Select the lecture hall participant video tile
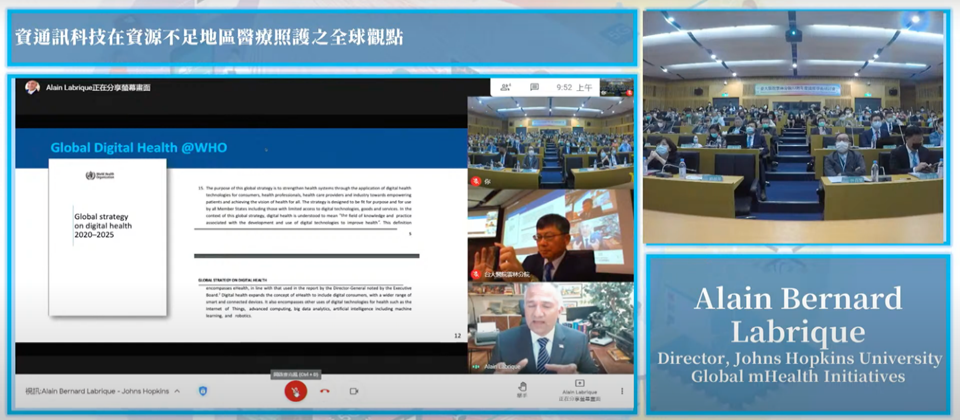The width and height of the screenshot is (960, 420). tap(550, 142)
